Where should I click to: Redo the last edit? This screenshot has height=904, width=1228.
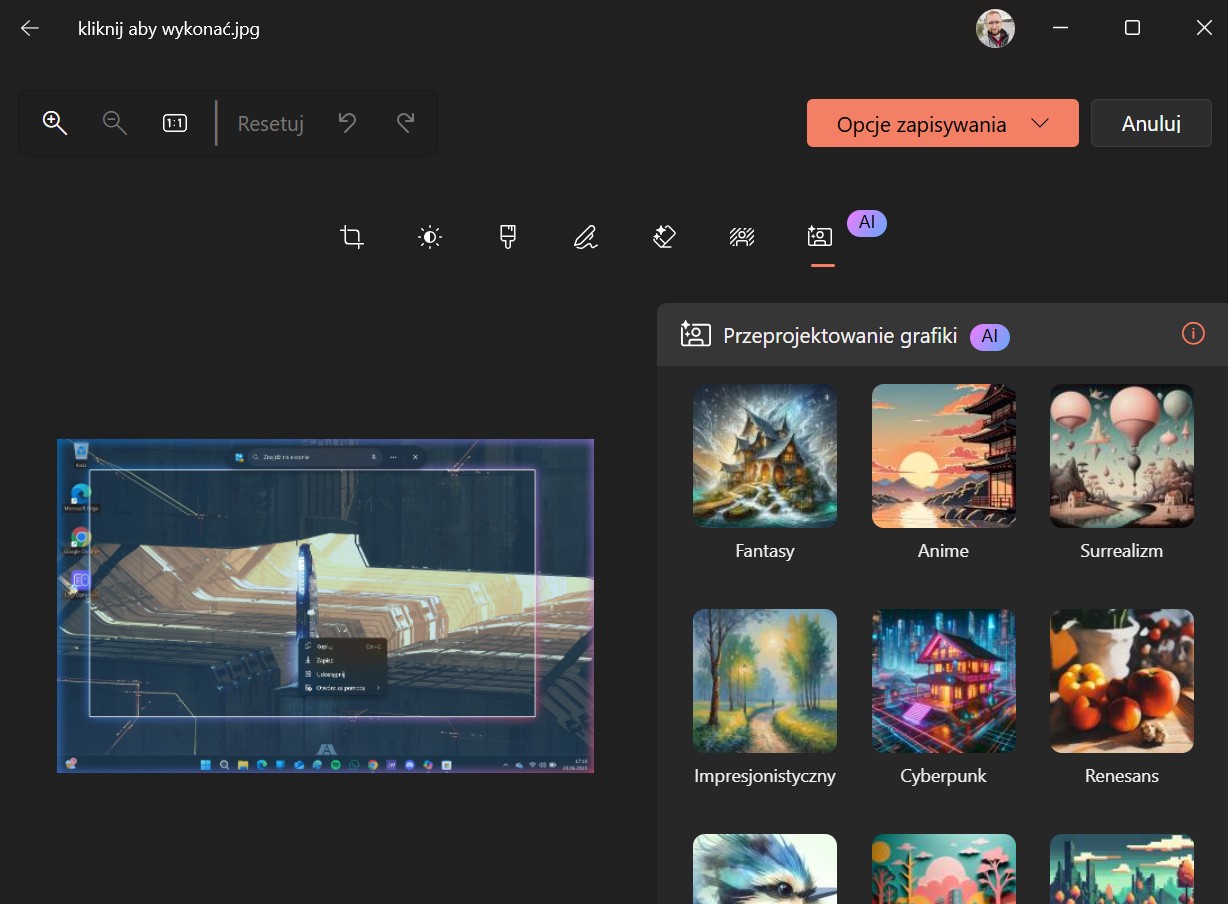405,123
